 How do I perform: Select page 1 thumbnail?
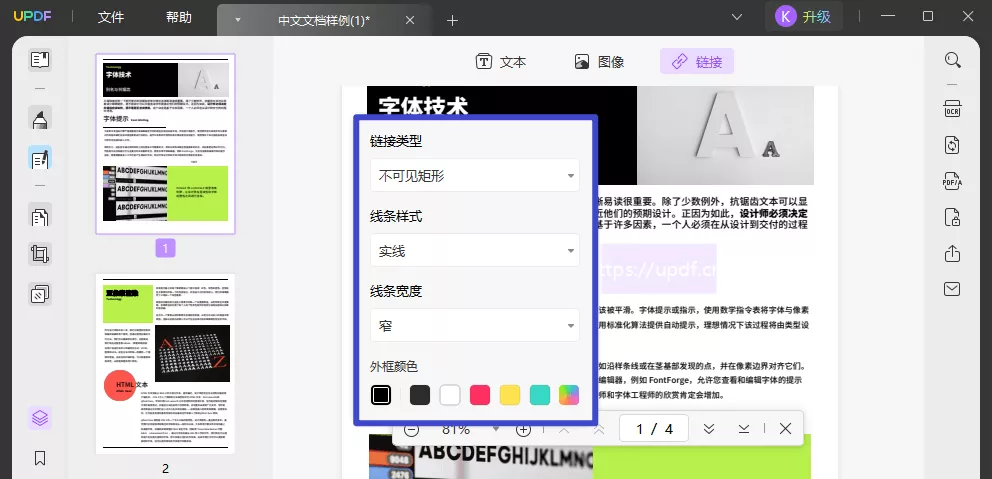tap(165, 144)
